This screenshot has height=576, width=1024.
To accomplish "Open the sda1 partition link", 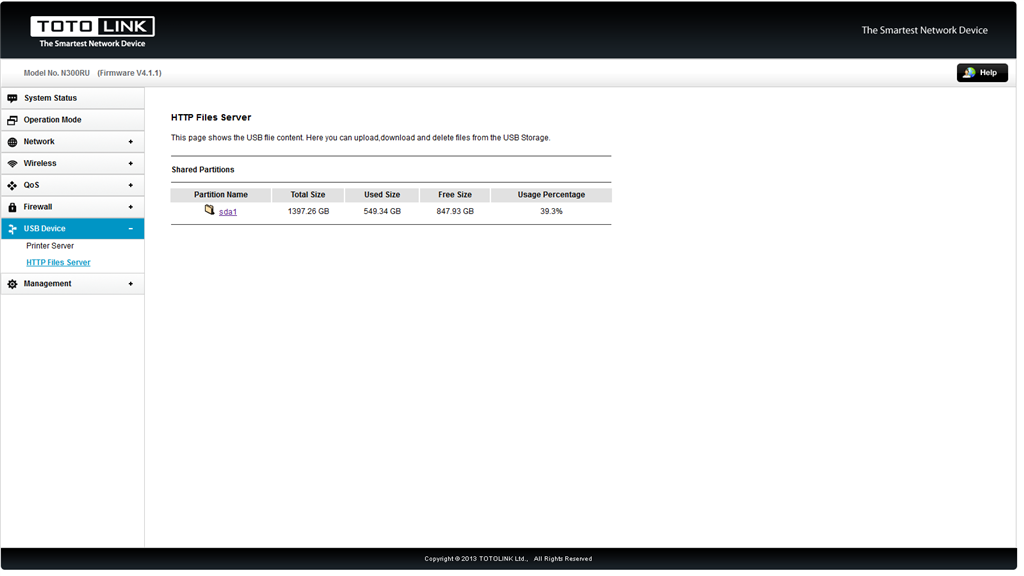I will [228, 212].
